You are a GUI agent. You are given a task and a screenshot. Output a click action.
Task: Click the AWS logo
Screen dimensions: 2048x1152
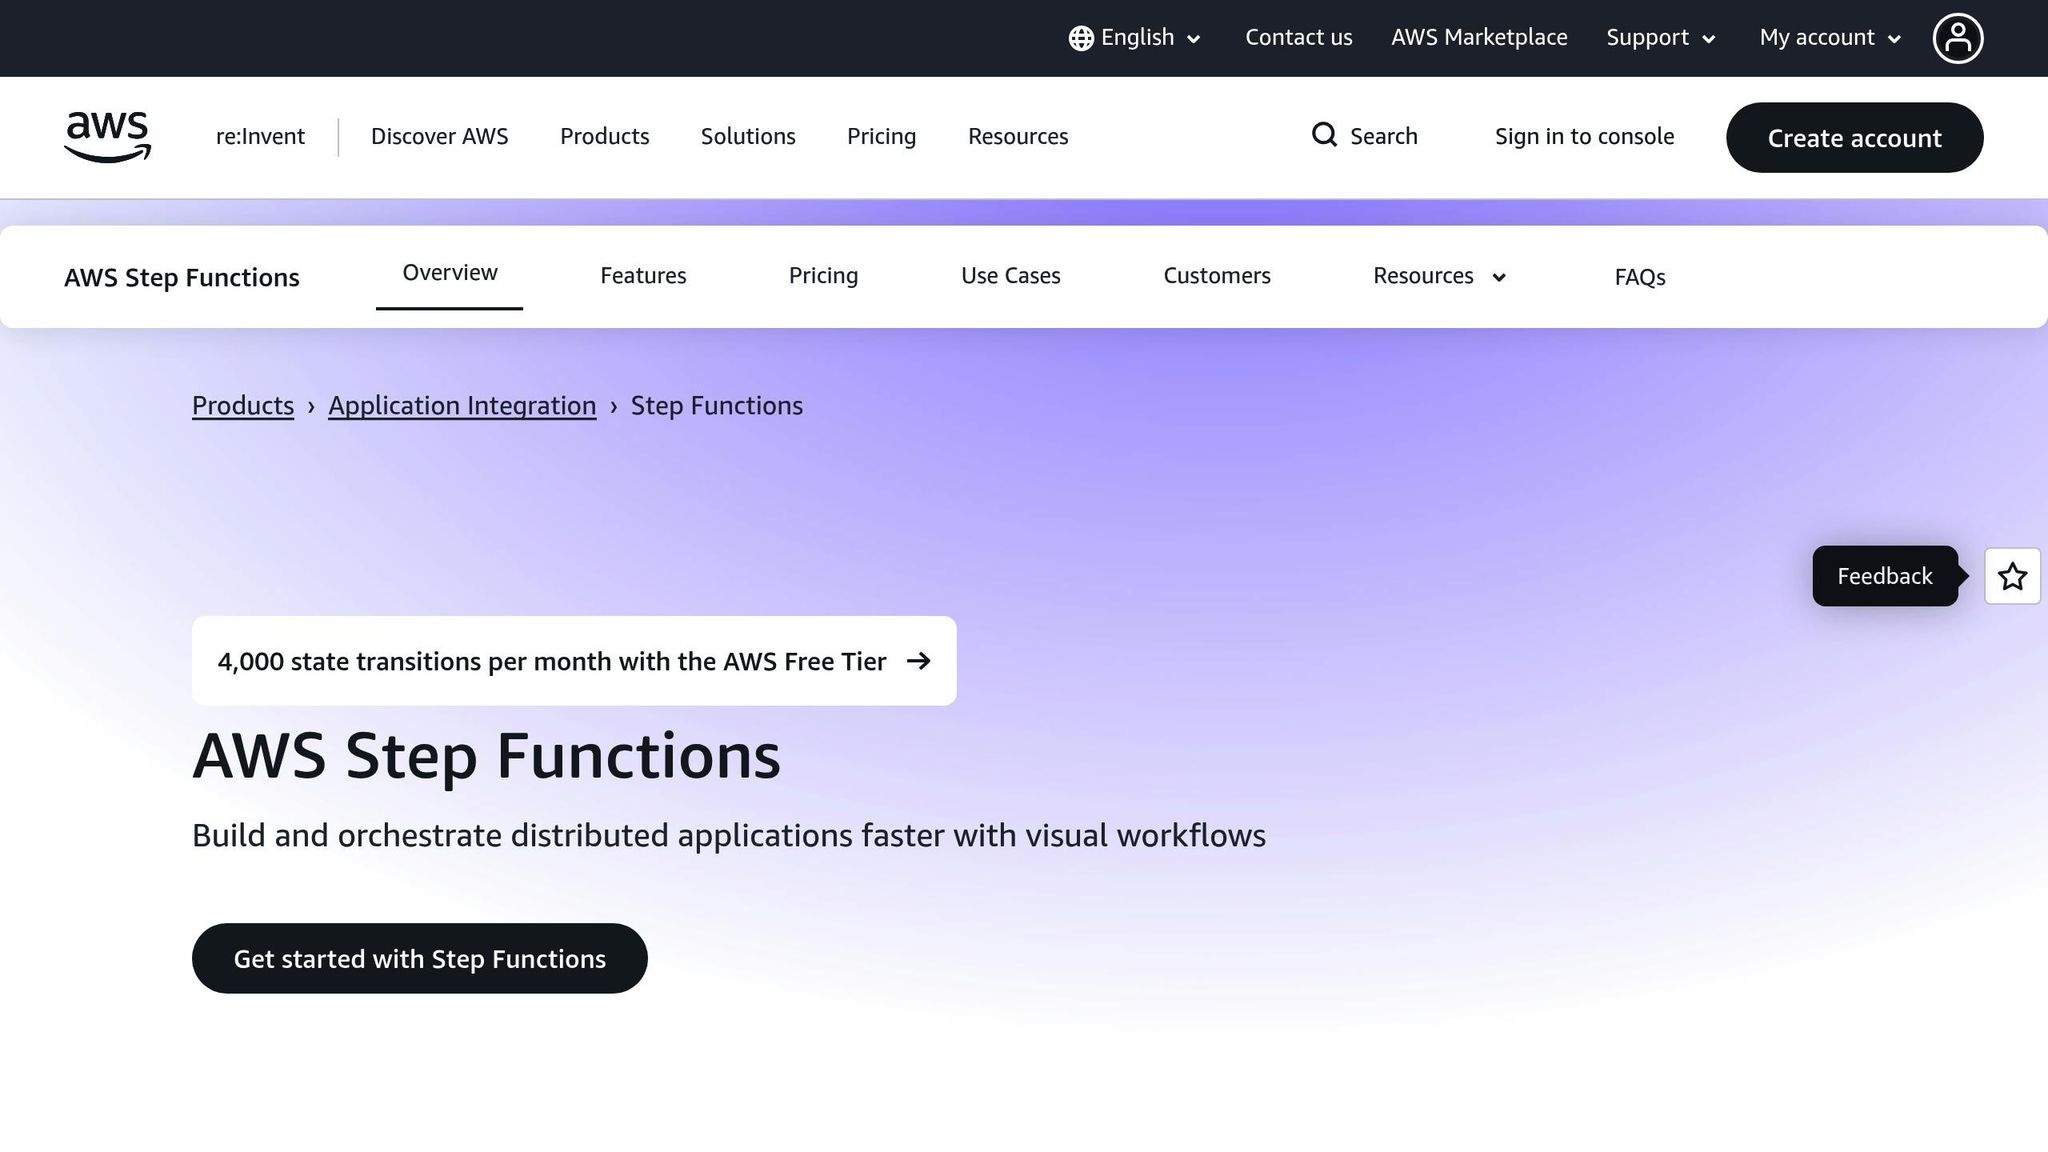click(106, 137)
